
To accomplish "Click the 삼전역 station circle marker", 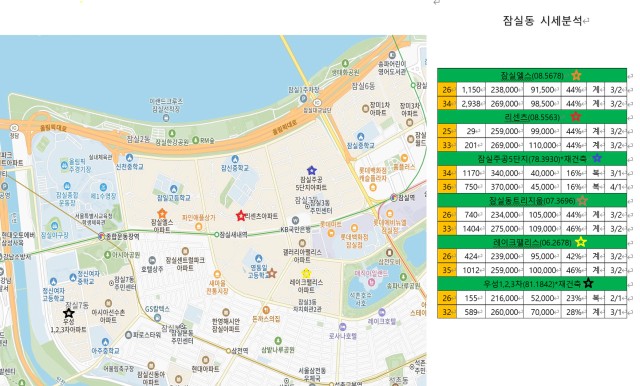I will 229,351.
